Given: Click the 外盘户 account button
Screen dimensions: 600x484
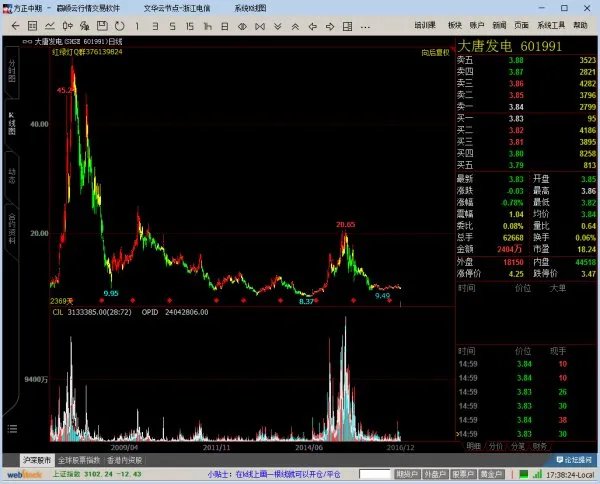Looking at the screenshot, I should (x=435, y=473).
